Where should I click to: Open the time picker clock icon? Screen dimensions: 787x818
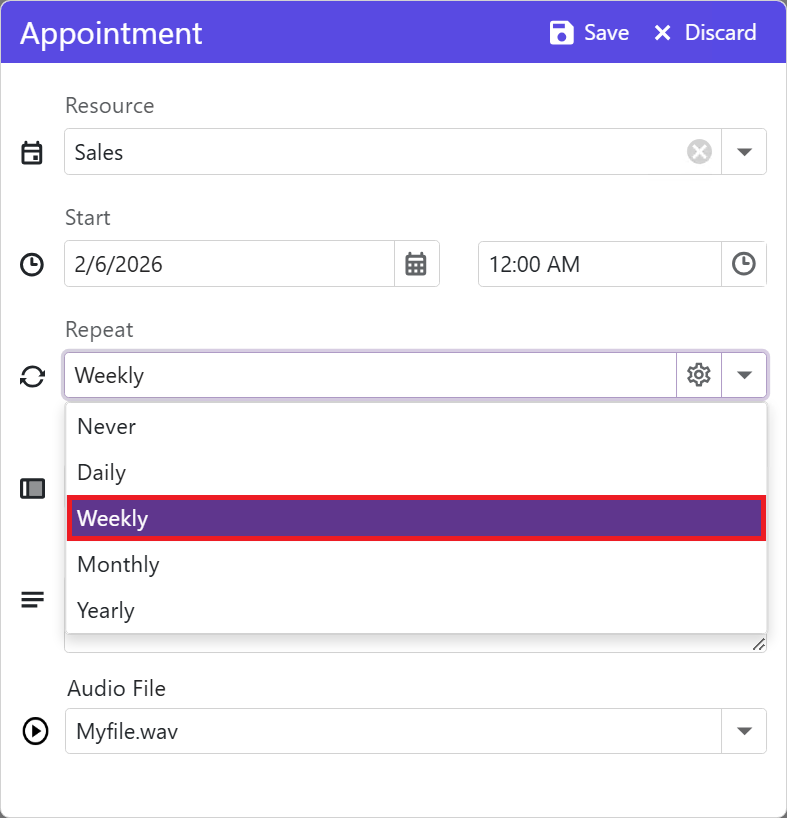(x=743, y=264)
